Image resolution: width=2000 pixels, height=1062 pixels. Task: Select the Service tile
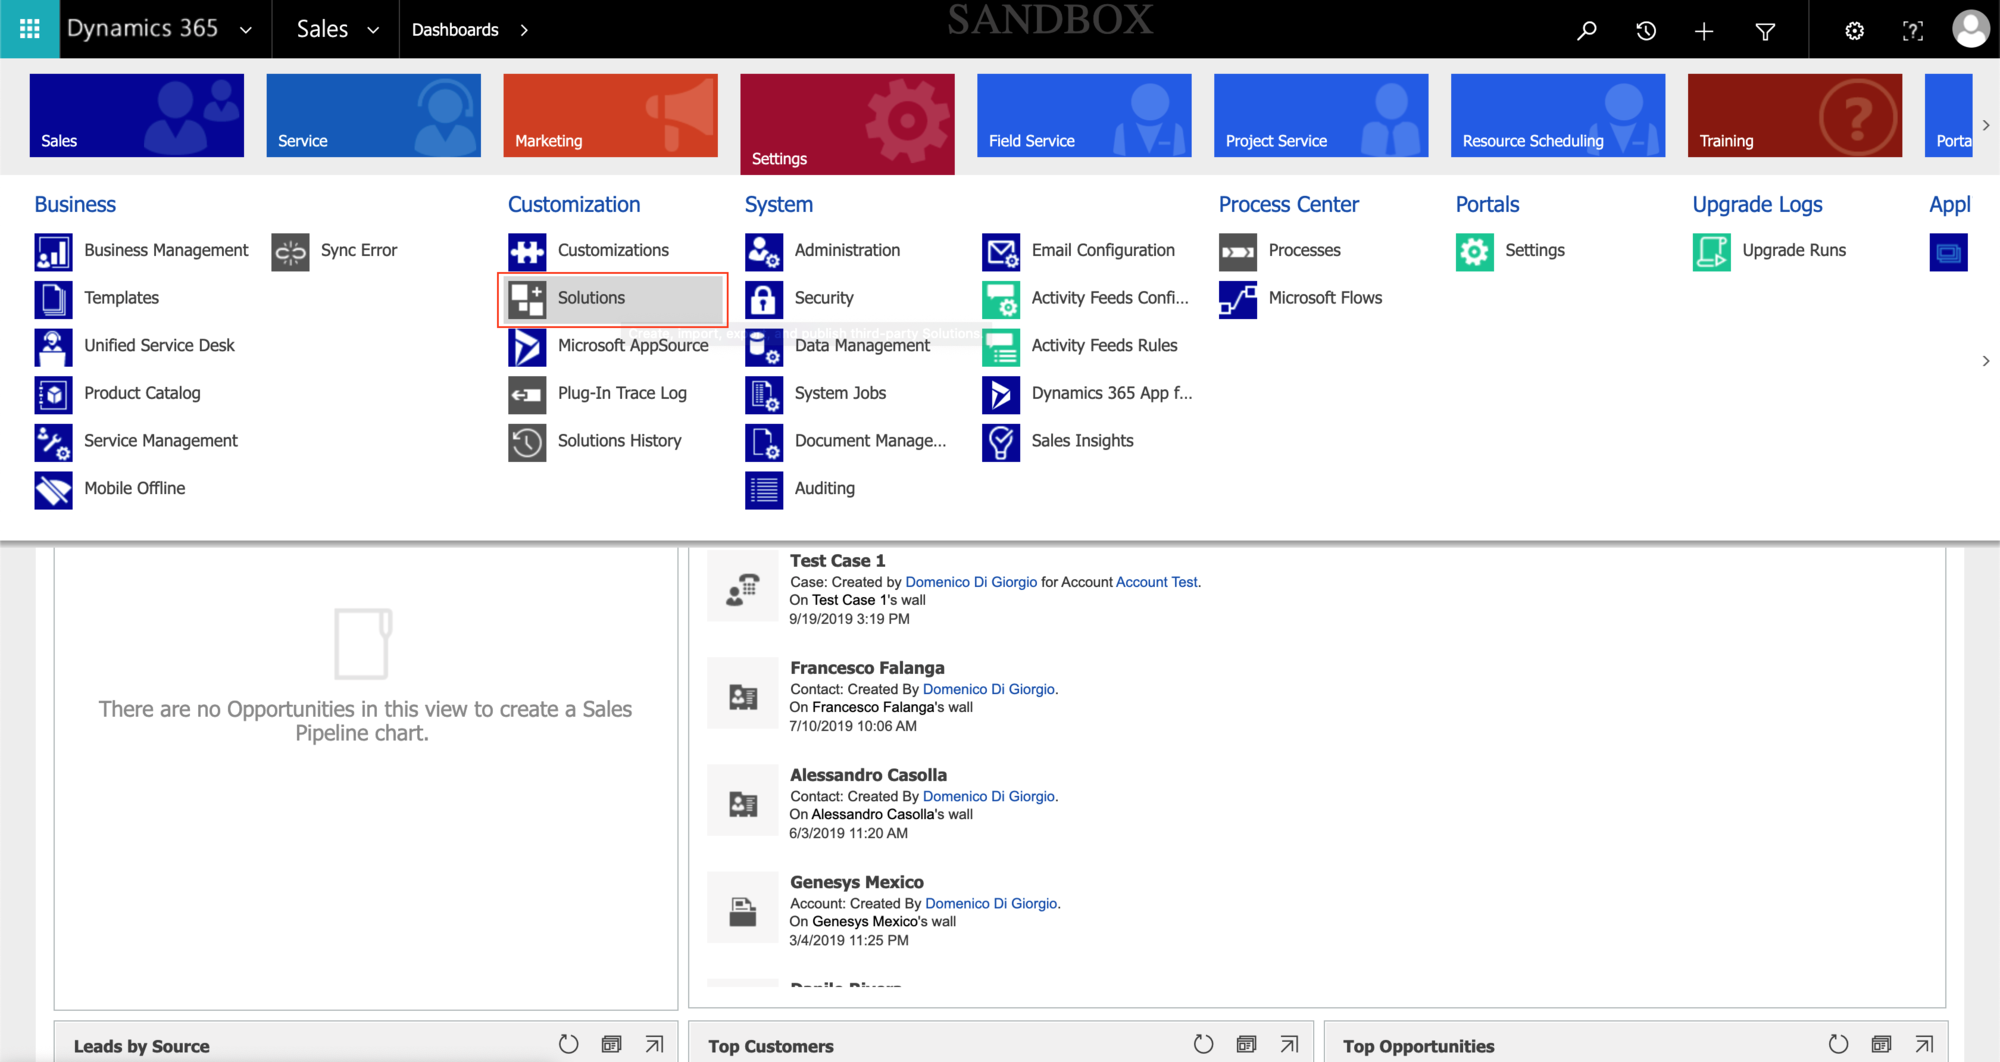(x=374, y=115)
